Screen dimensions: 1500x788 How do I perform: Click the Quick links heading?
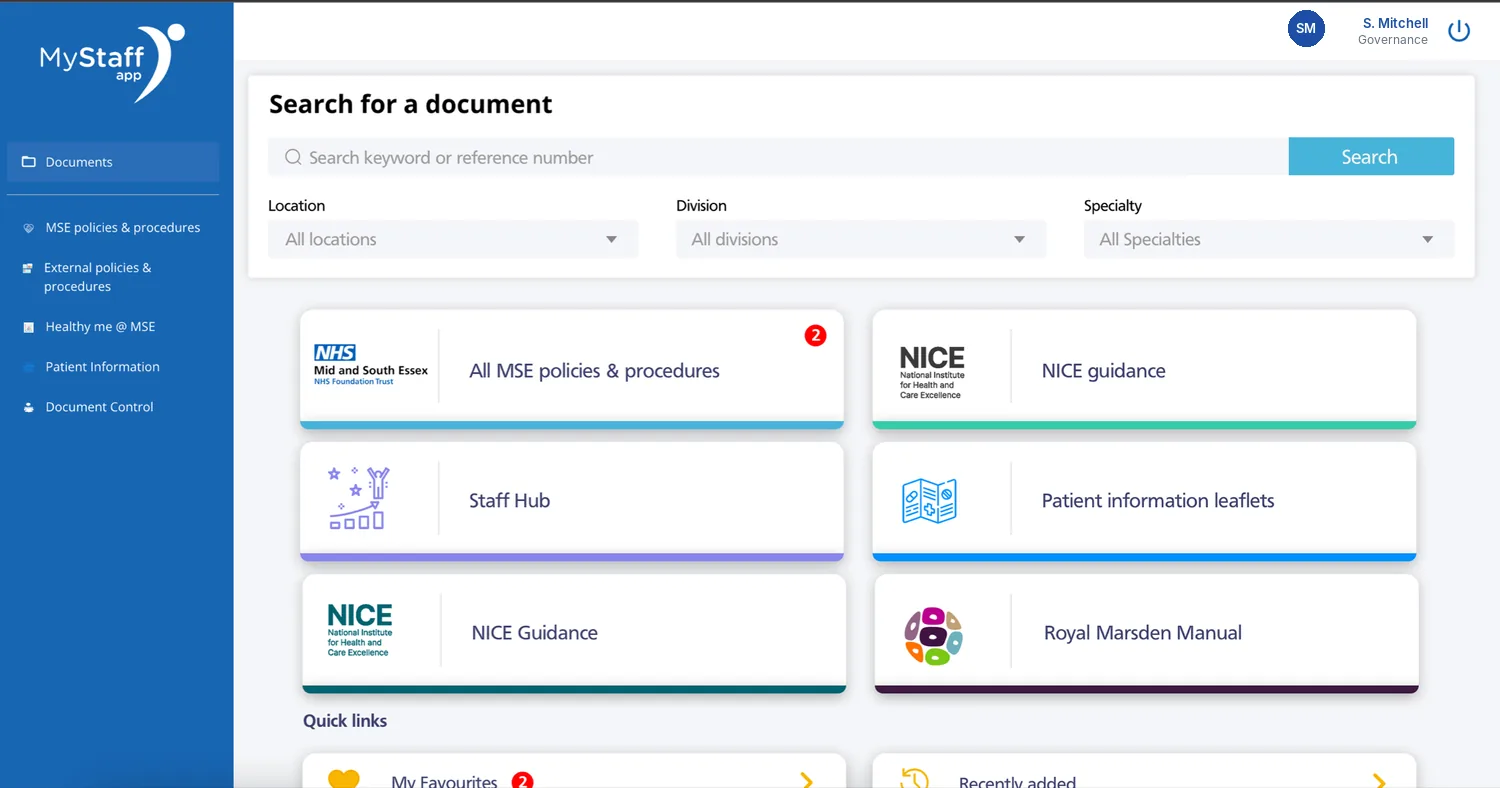tap(345, 721)
